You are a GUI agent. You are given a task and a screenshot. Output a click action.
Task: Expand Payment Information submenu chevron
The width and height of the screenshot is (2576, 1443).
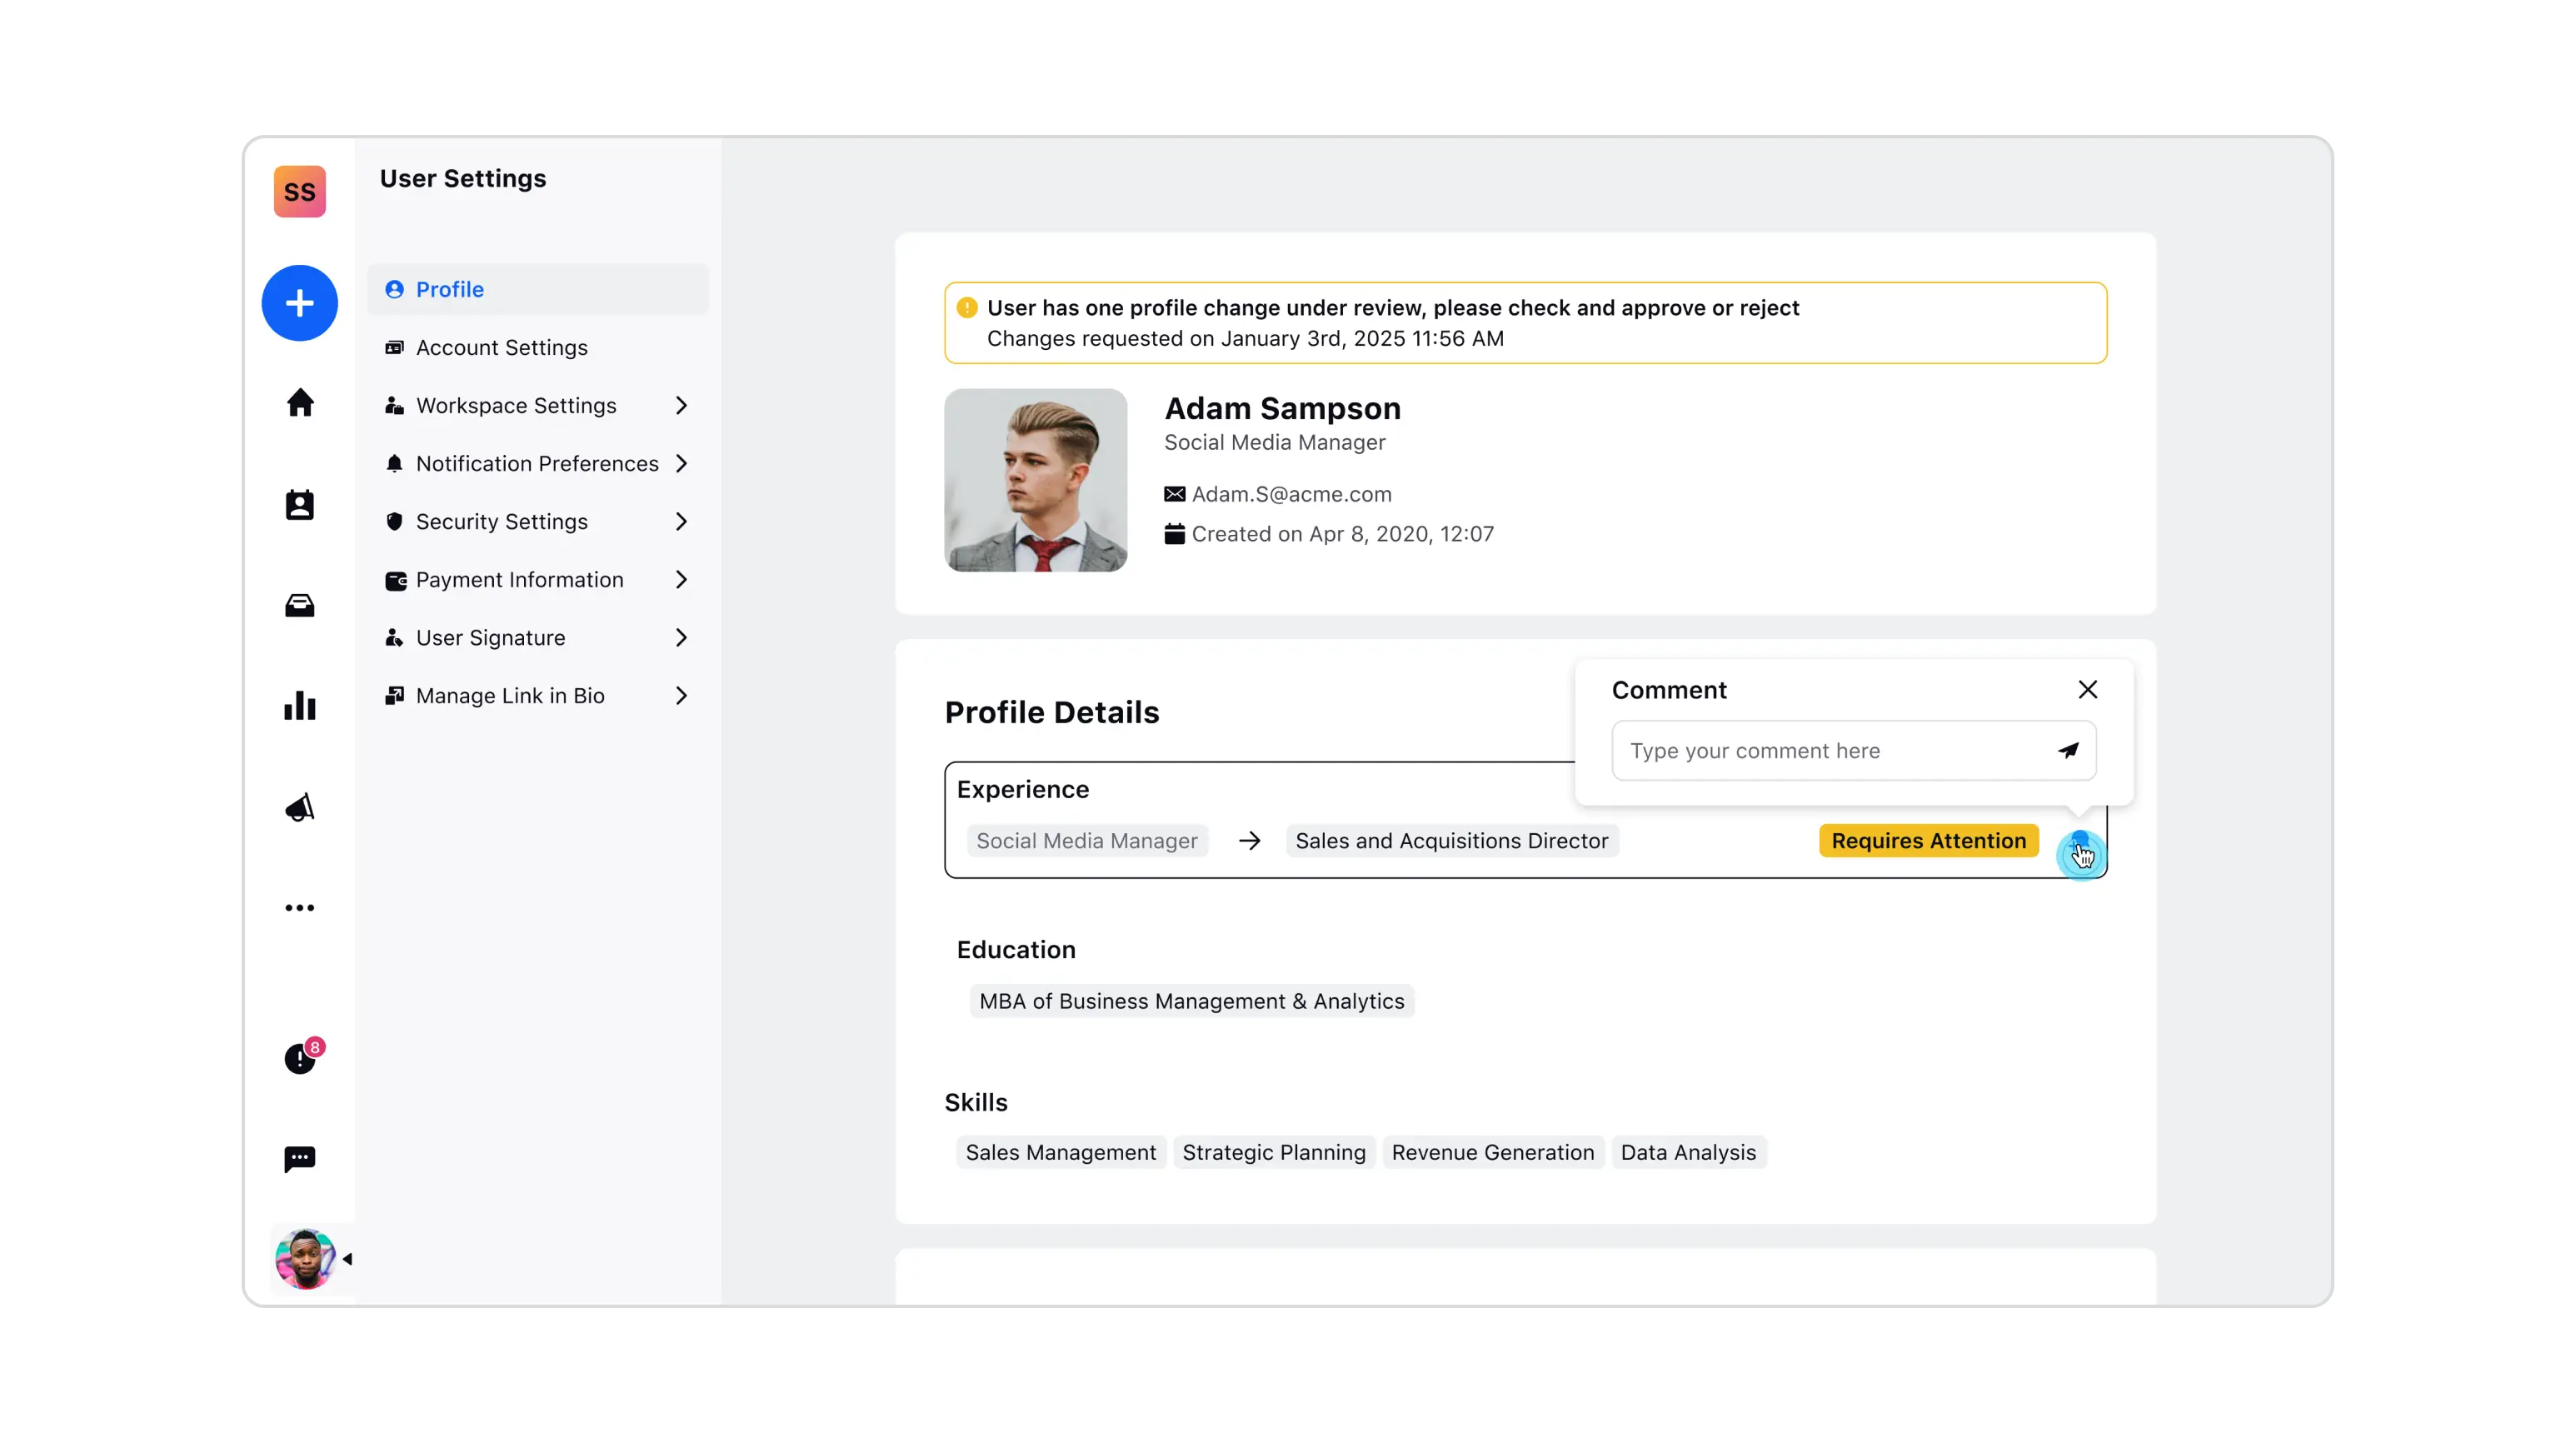681,579
